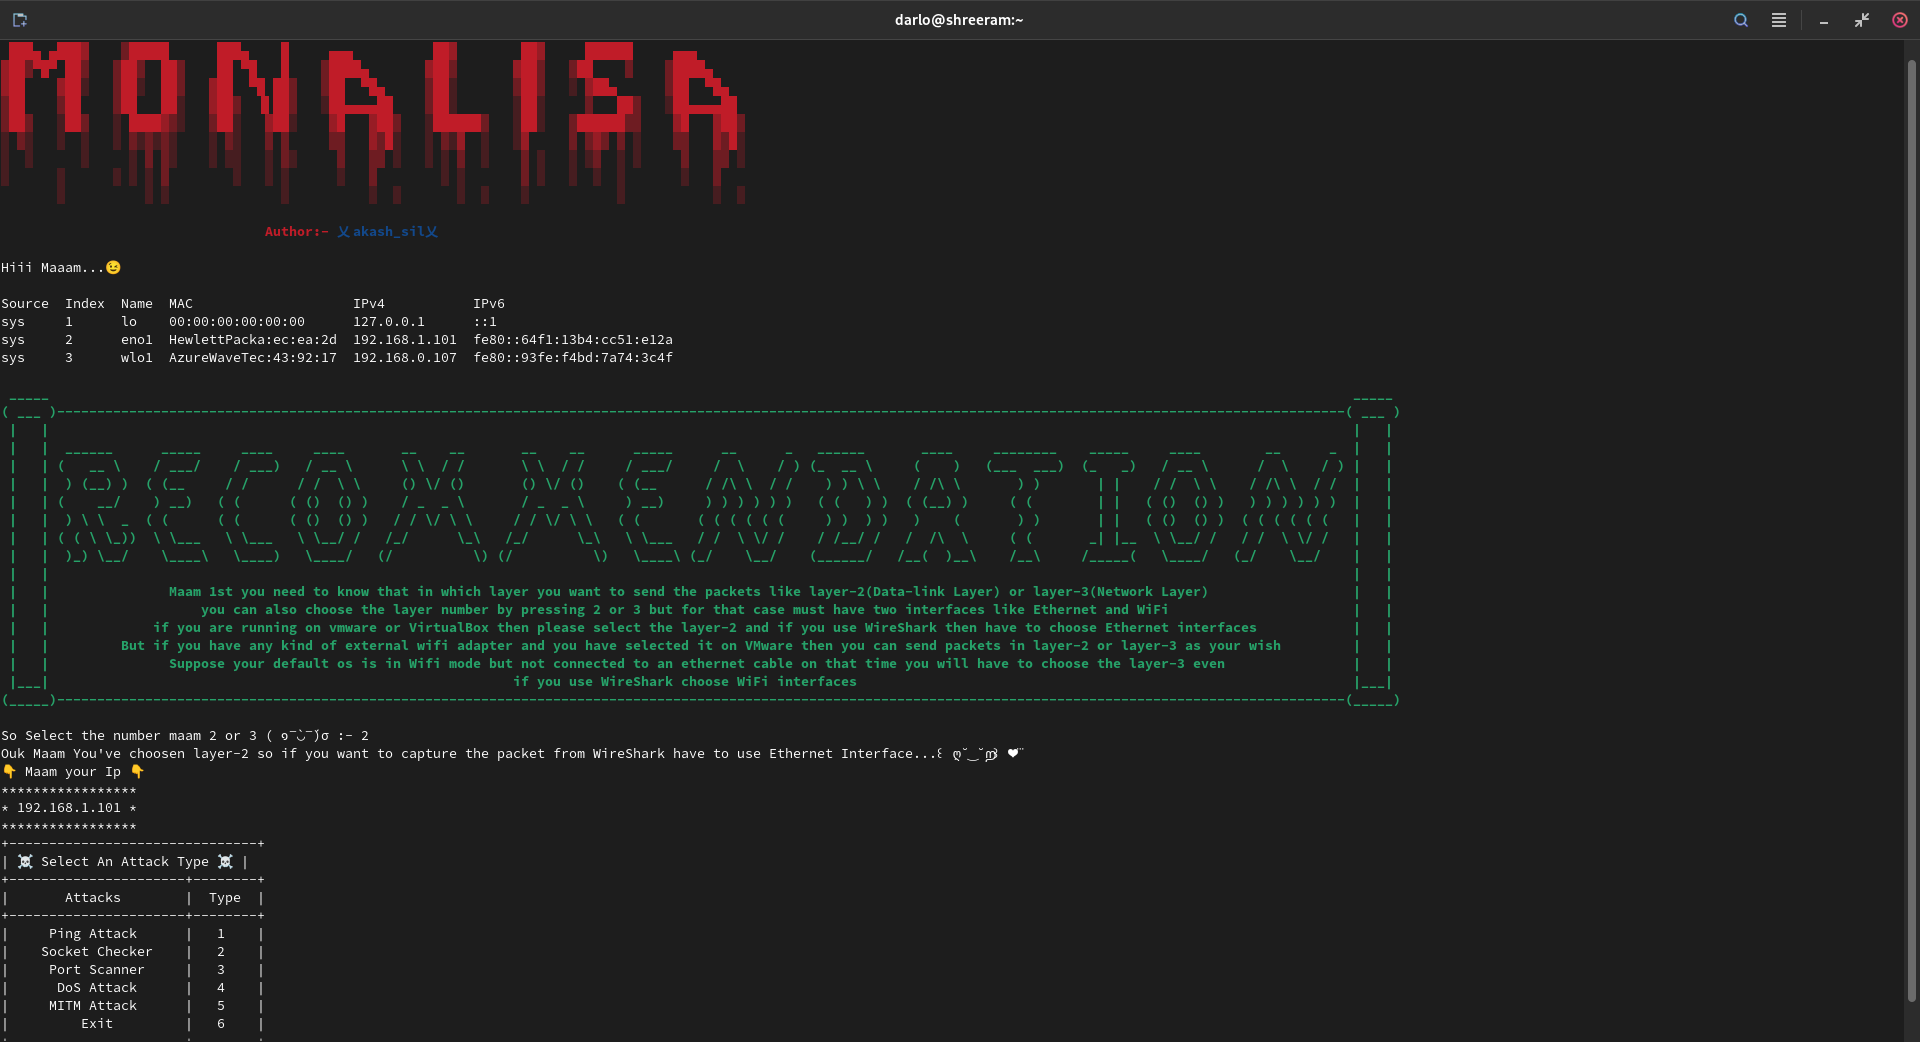Click the new tab icon in title bar
The width and height of the screenshot is (1920, 1042).
[20, 20]
